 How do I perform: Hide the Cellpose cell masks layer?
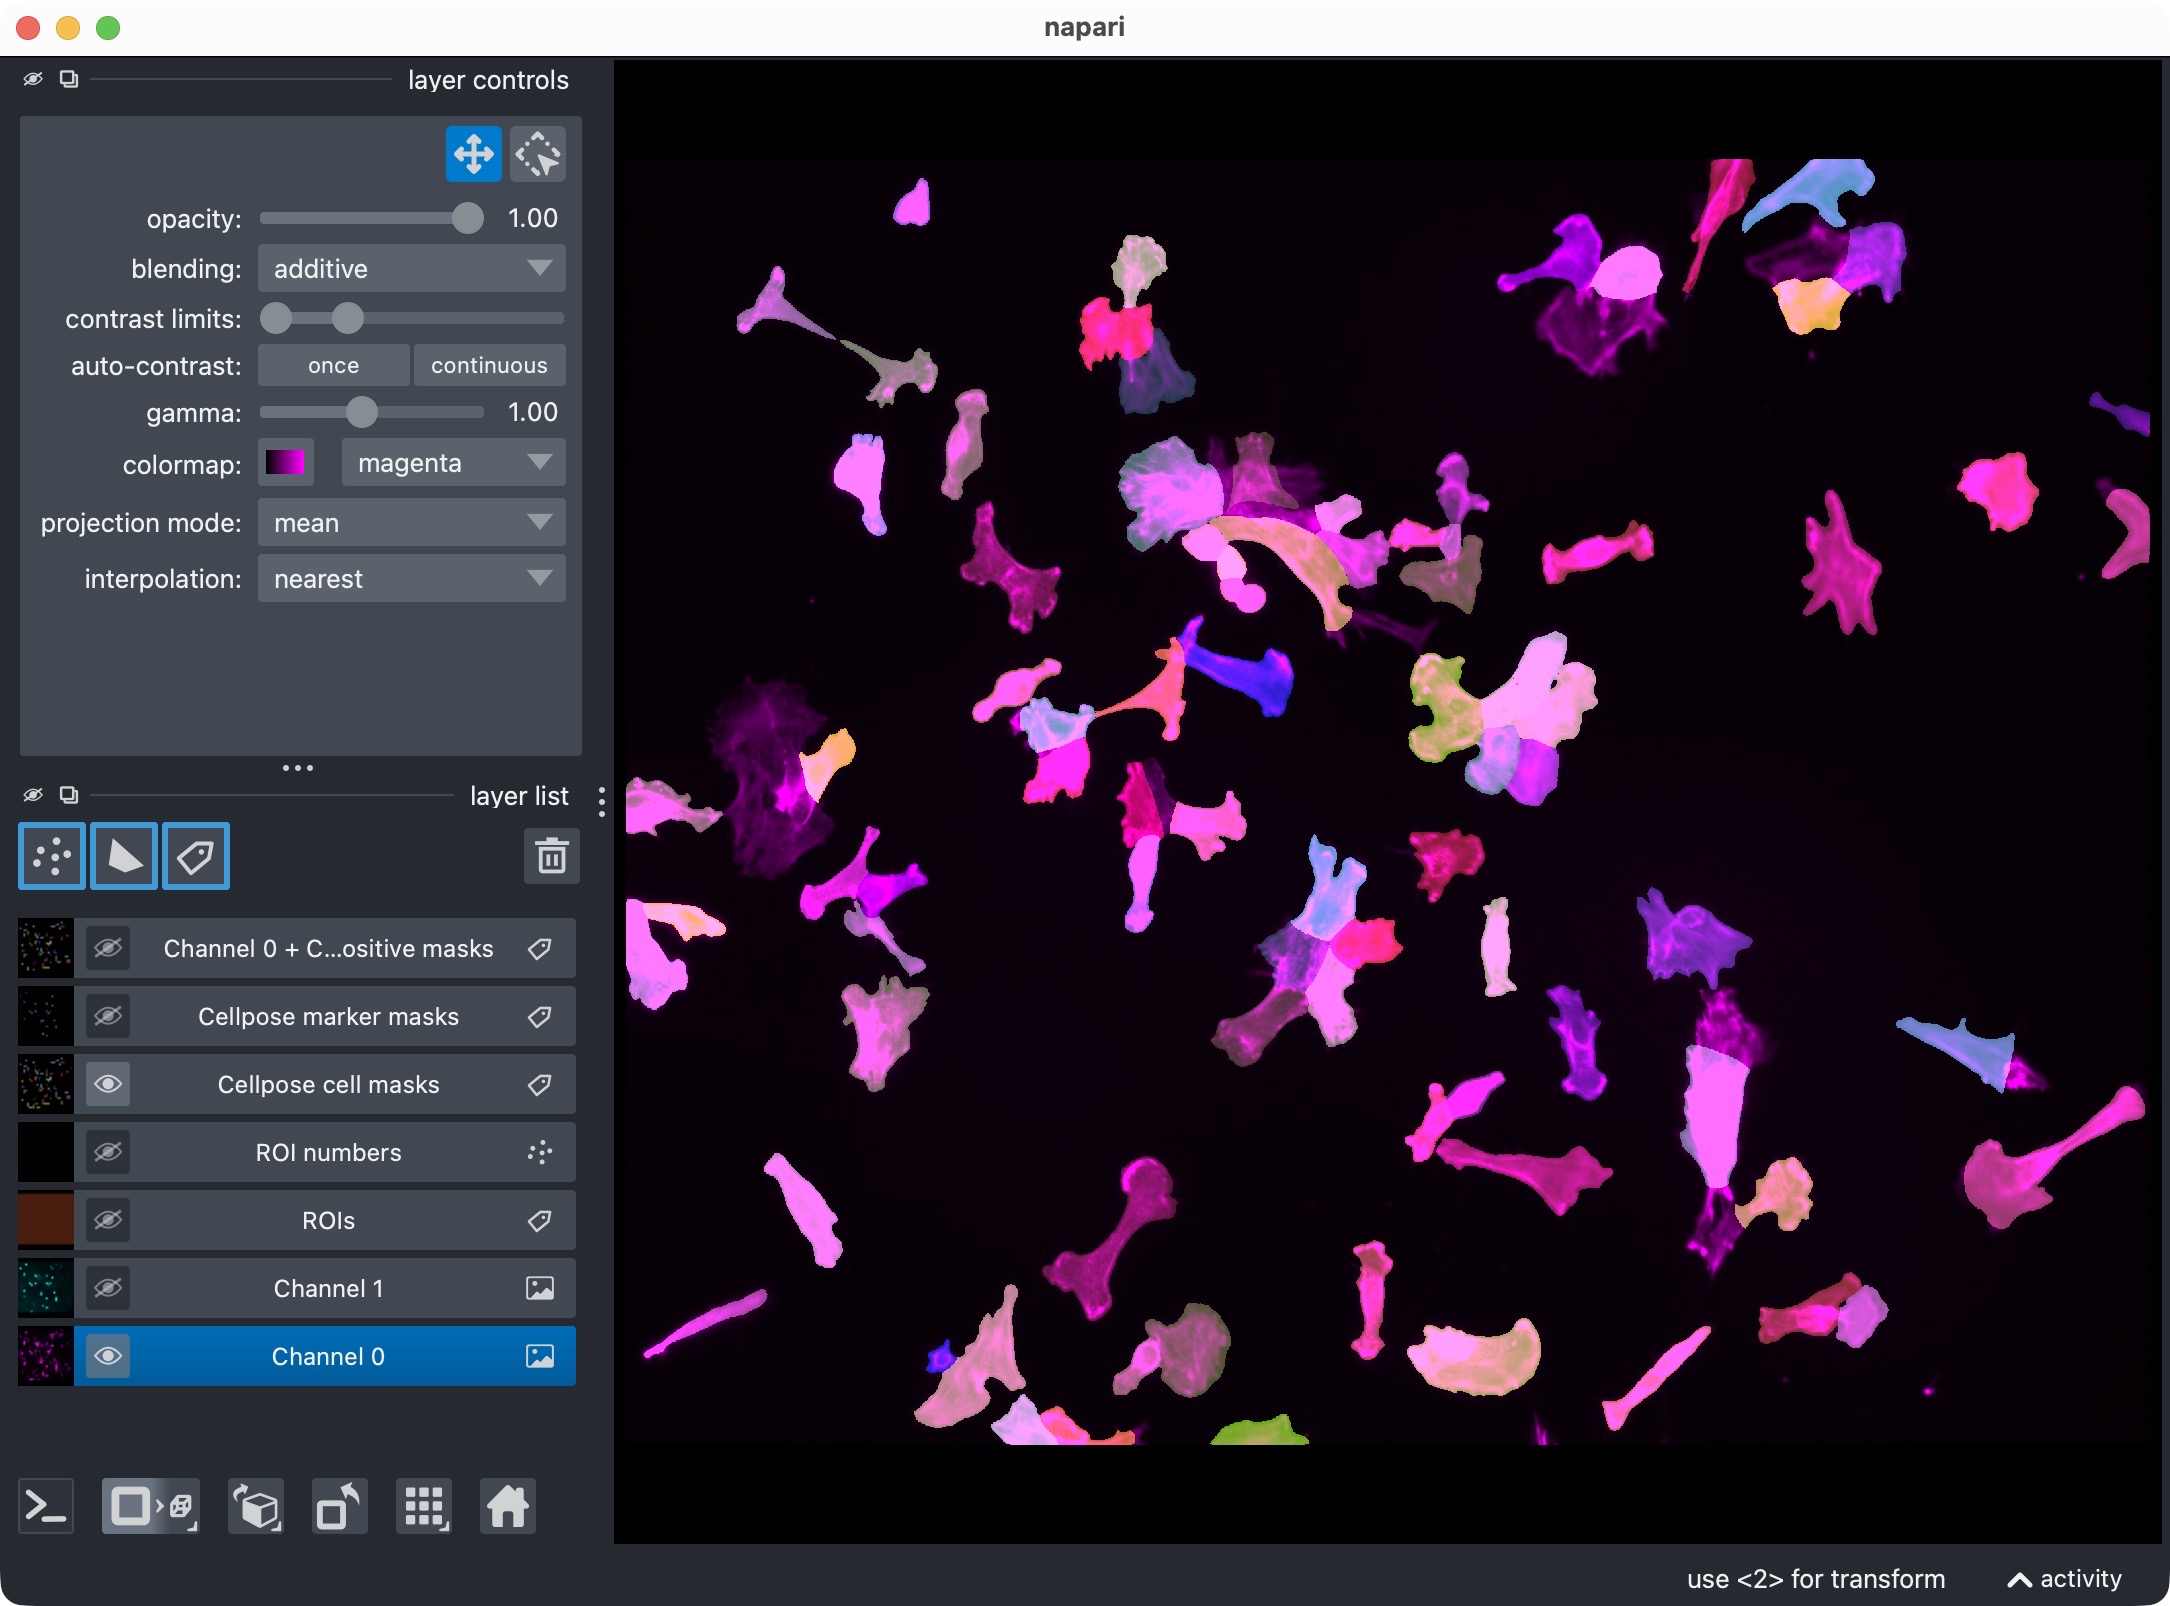(108, 1084)
